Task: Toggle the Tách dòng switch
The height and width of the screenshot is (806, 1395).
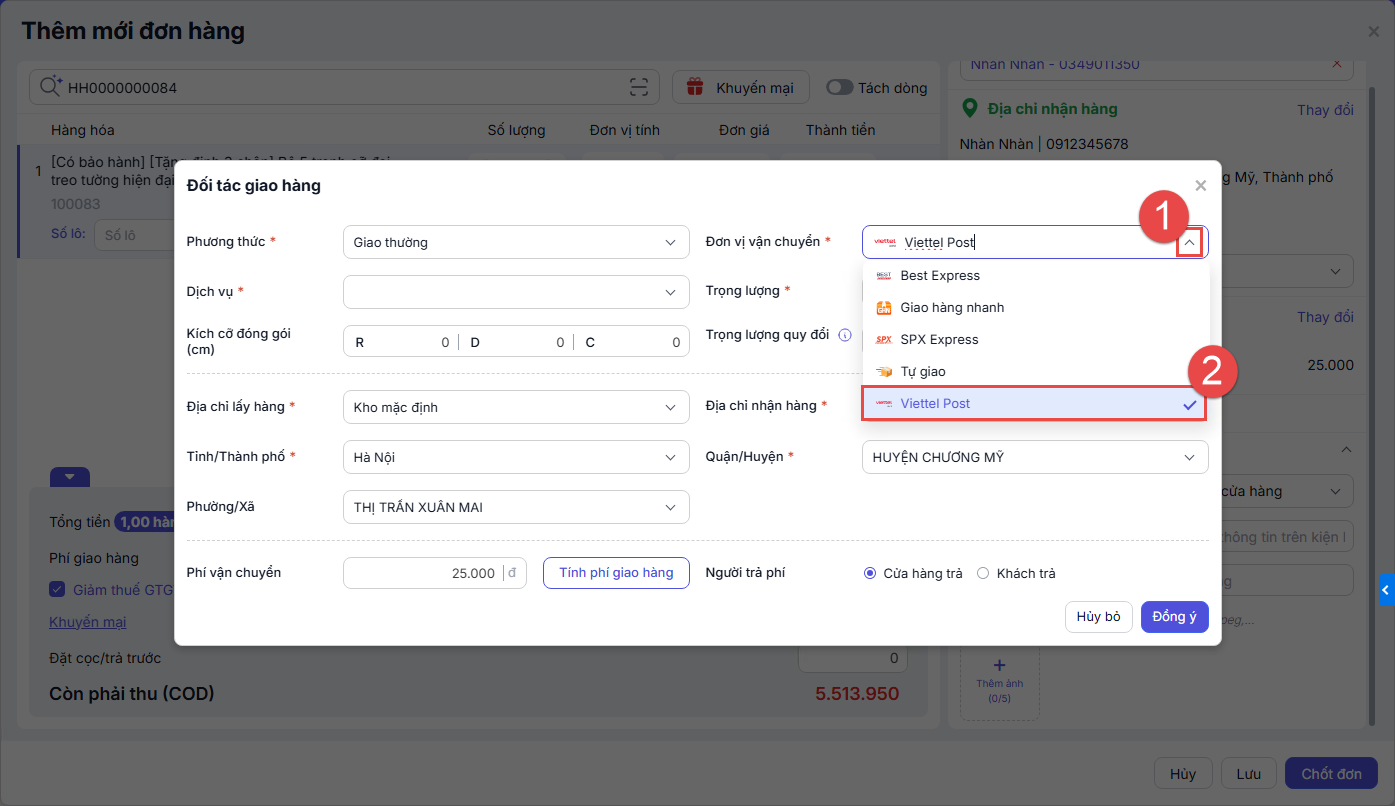Action: [x=839, y=88]
